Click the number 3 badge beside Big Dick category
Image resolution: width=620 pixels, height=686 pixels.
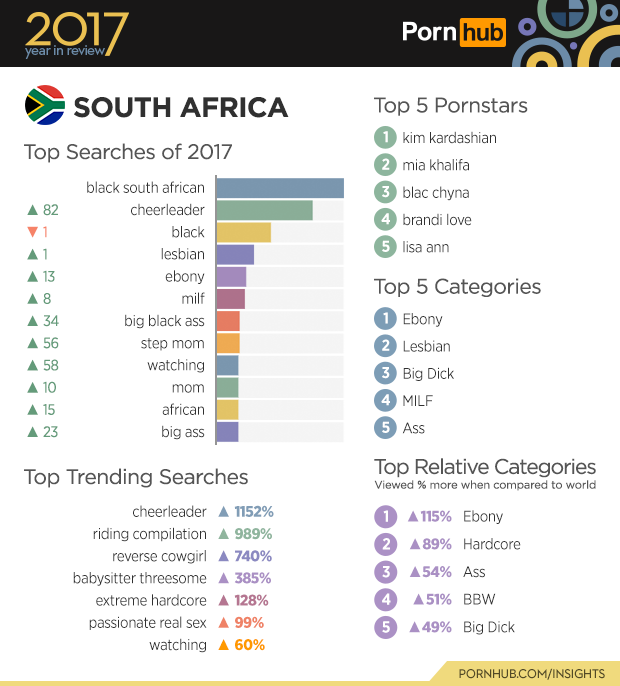tap(385, 373)
